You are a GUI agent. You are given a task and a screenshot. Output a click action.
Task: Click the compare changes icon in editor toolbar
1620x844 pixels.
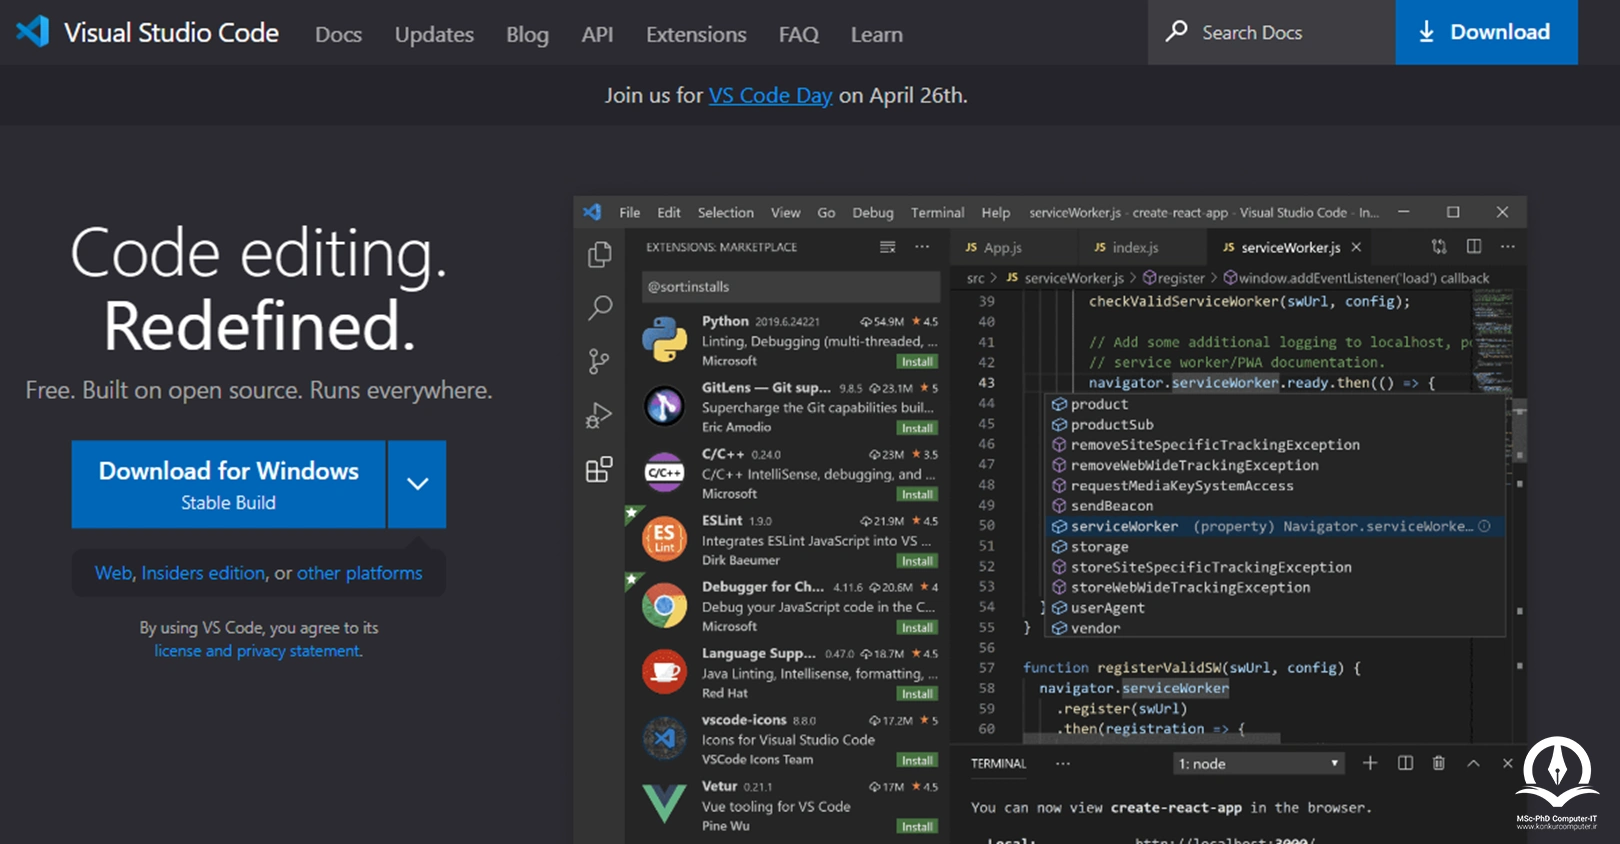coord(1439,246)
